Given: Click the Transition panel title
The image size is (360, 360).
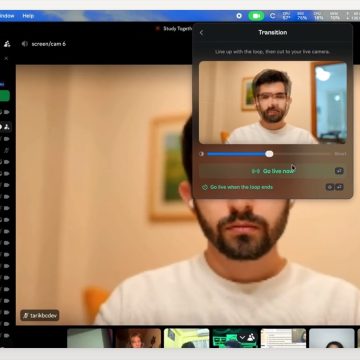Looking at the screenshot, I should coord(273,32).
